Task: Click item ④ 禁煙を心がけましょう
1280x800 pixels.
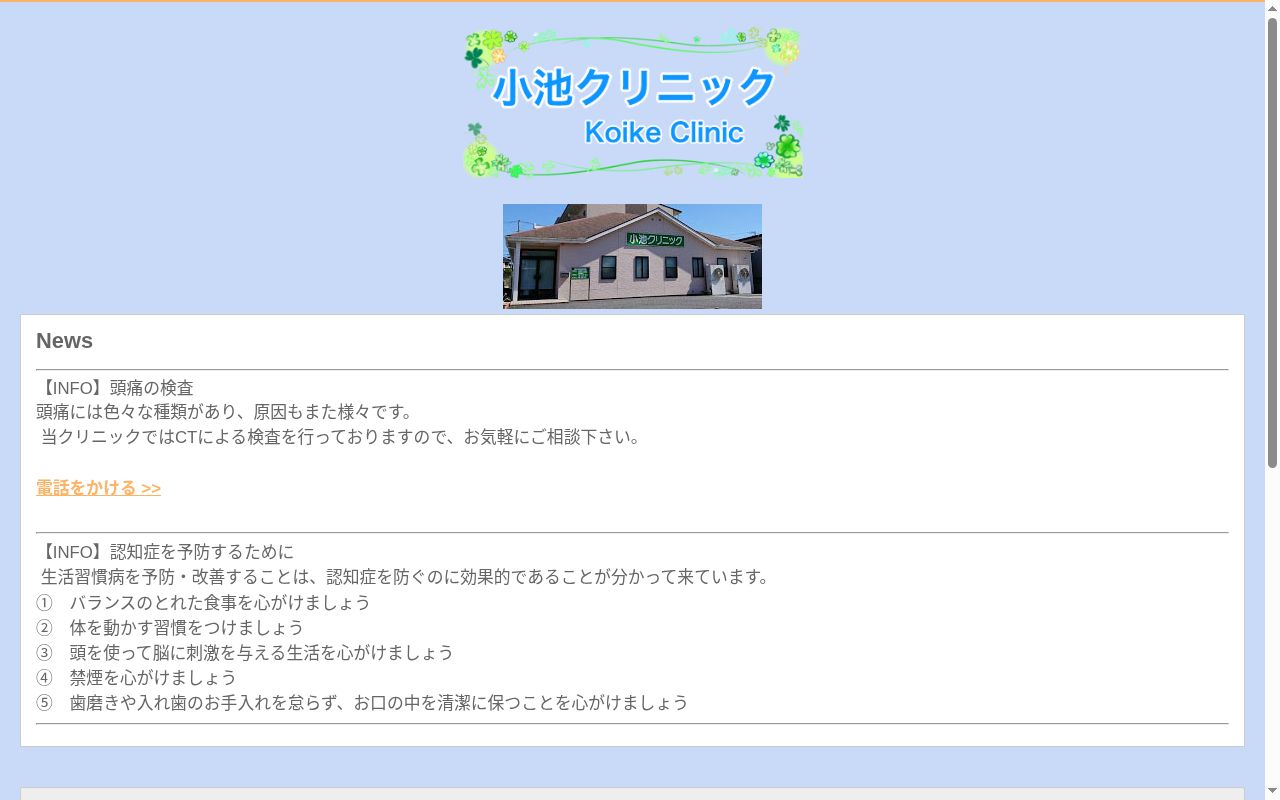Action: pos(136,678)
